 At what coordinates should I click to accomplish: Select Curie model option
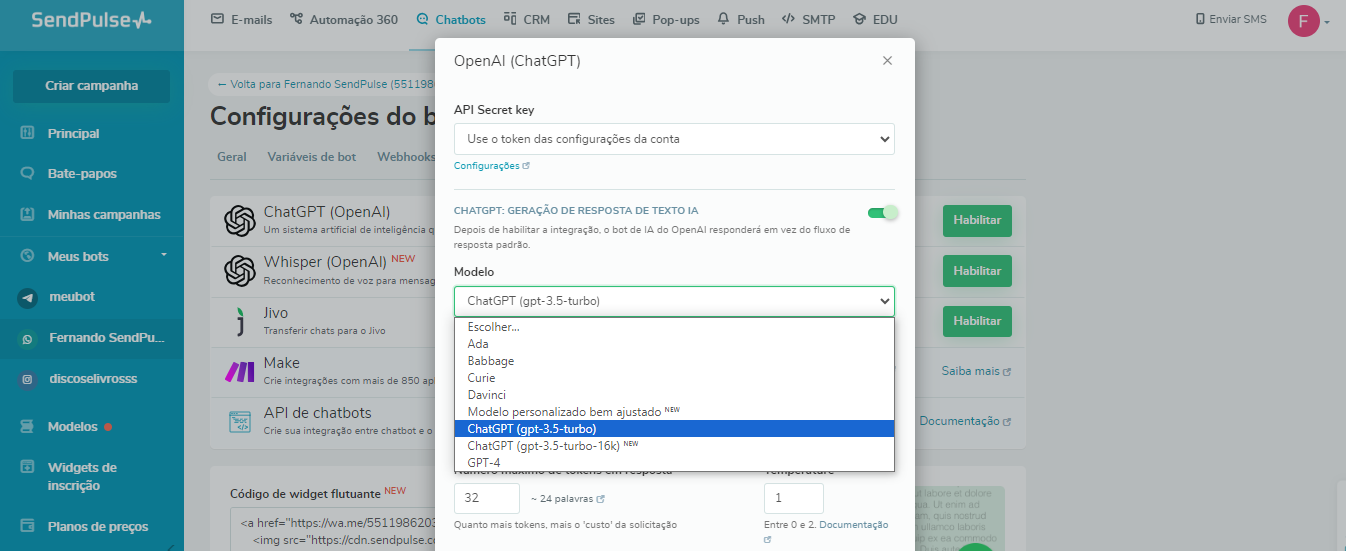(674, 378)
